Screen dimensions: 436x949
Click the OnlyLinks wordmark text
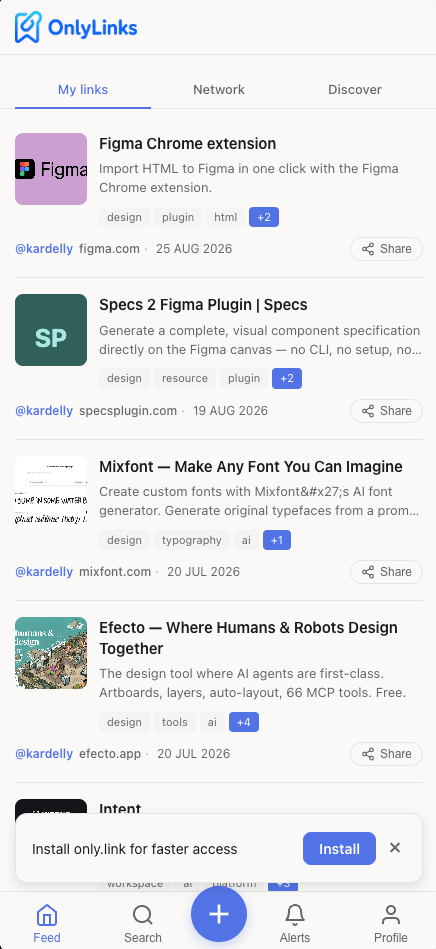[93, 28]
